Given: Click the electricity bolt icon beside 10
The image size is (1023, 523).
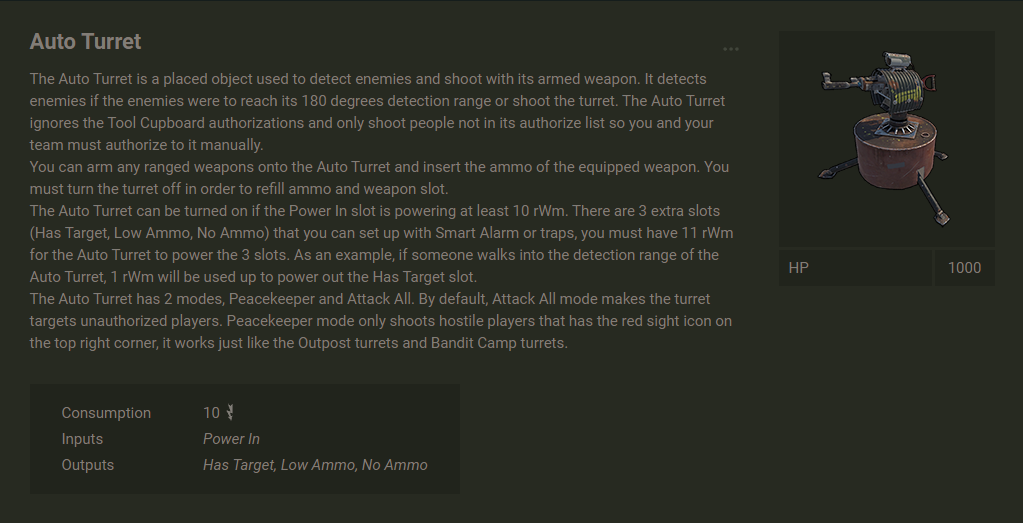Looking at the screenshot, I should coord(230,413).
